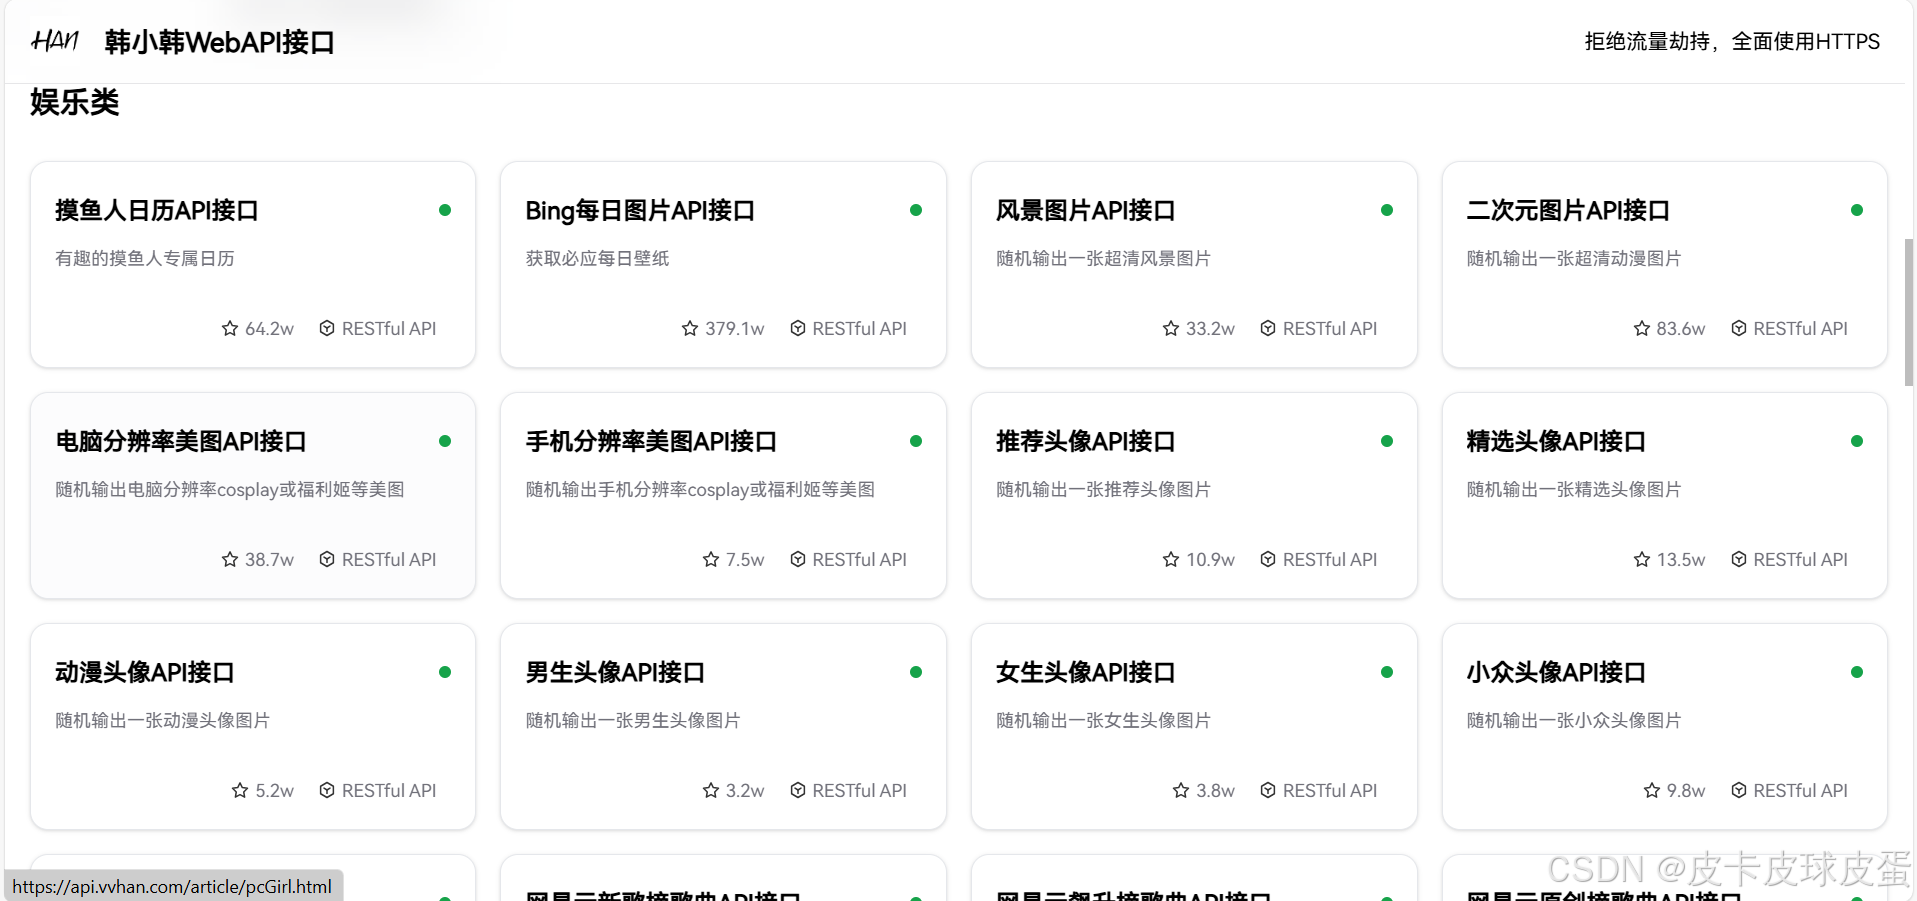Click the HAN logo icon
Image resolution: width=1917 pixels, height=901 pixels.
coord(55,41)
